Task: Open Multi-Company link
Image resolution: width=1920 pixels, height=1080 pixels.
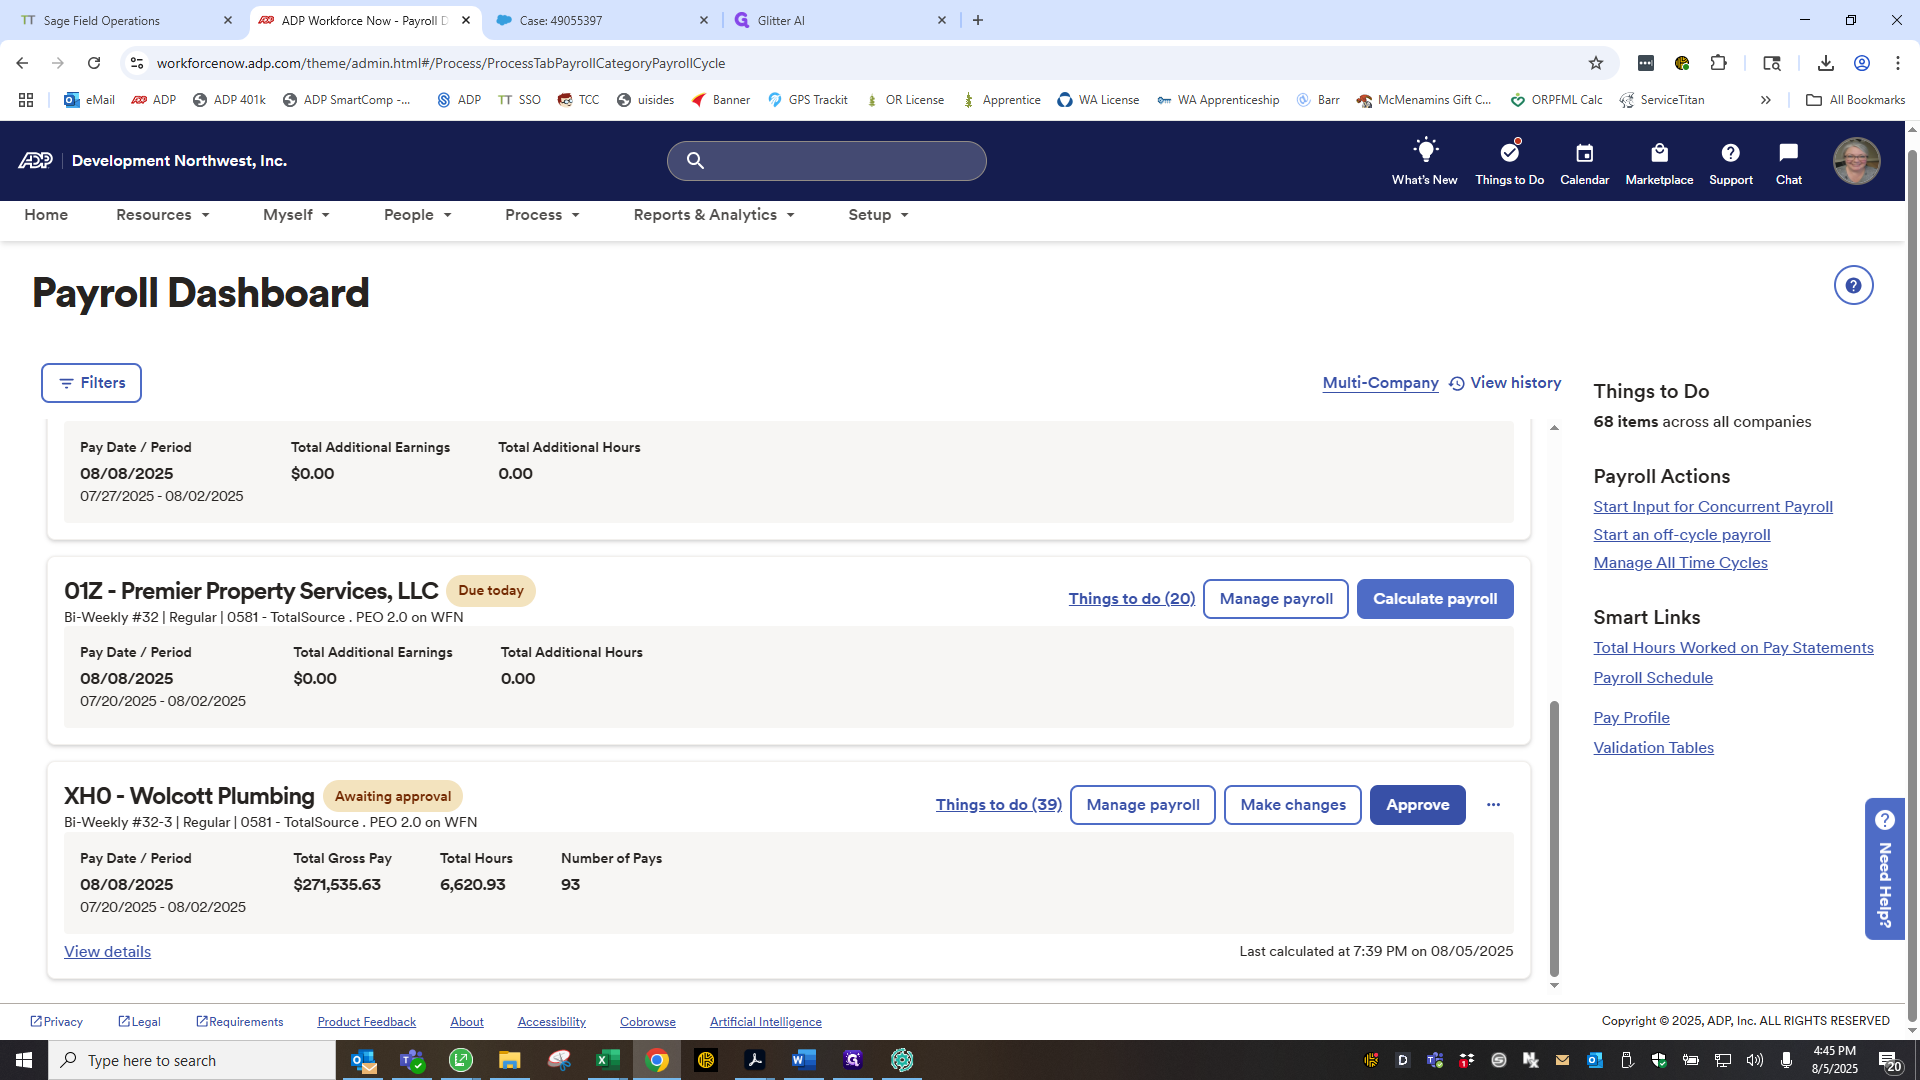Action: (1380, 383)
